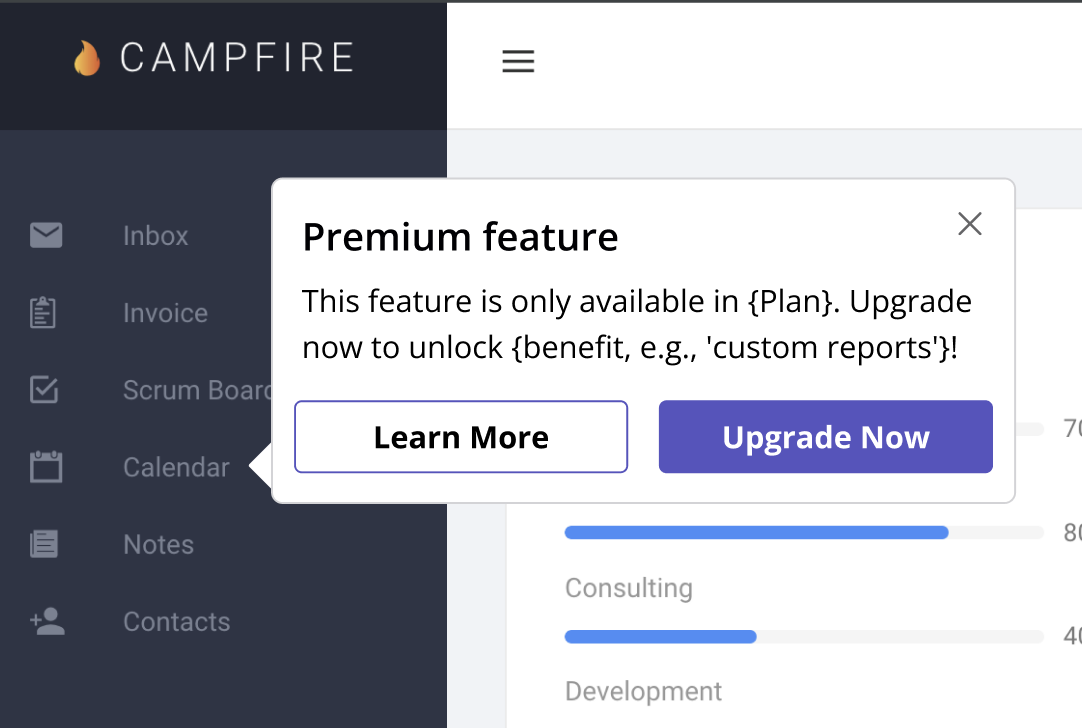The height and width of the screenshot is (728, 1082).
Task: Click the Learn More button
Action: coord(461,437)
